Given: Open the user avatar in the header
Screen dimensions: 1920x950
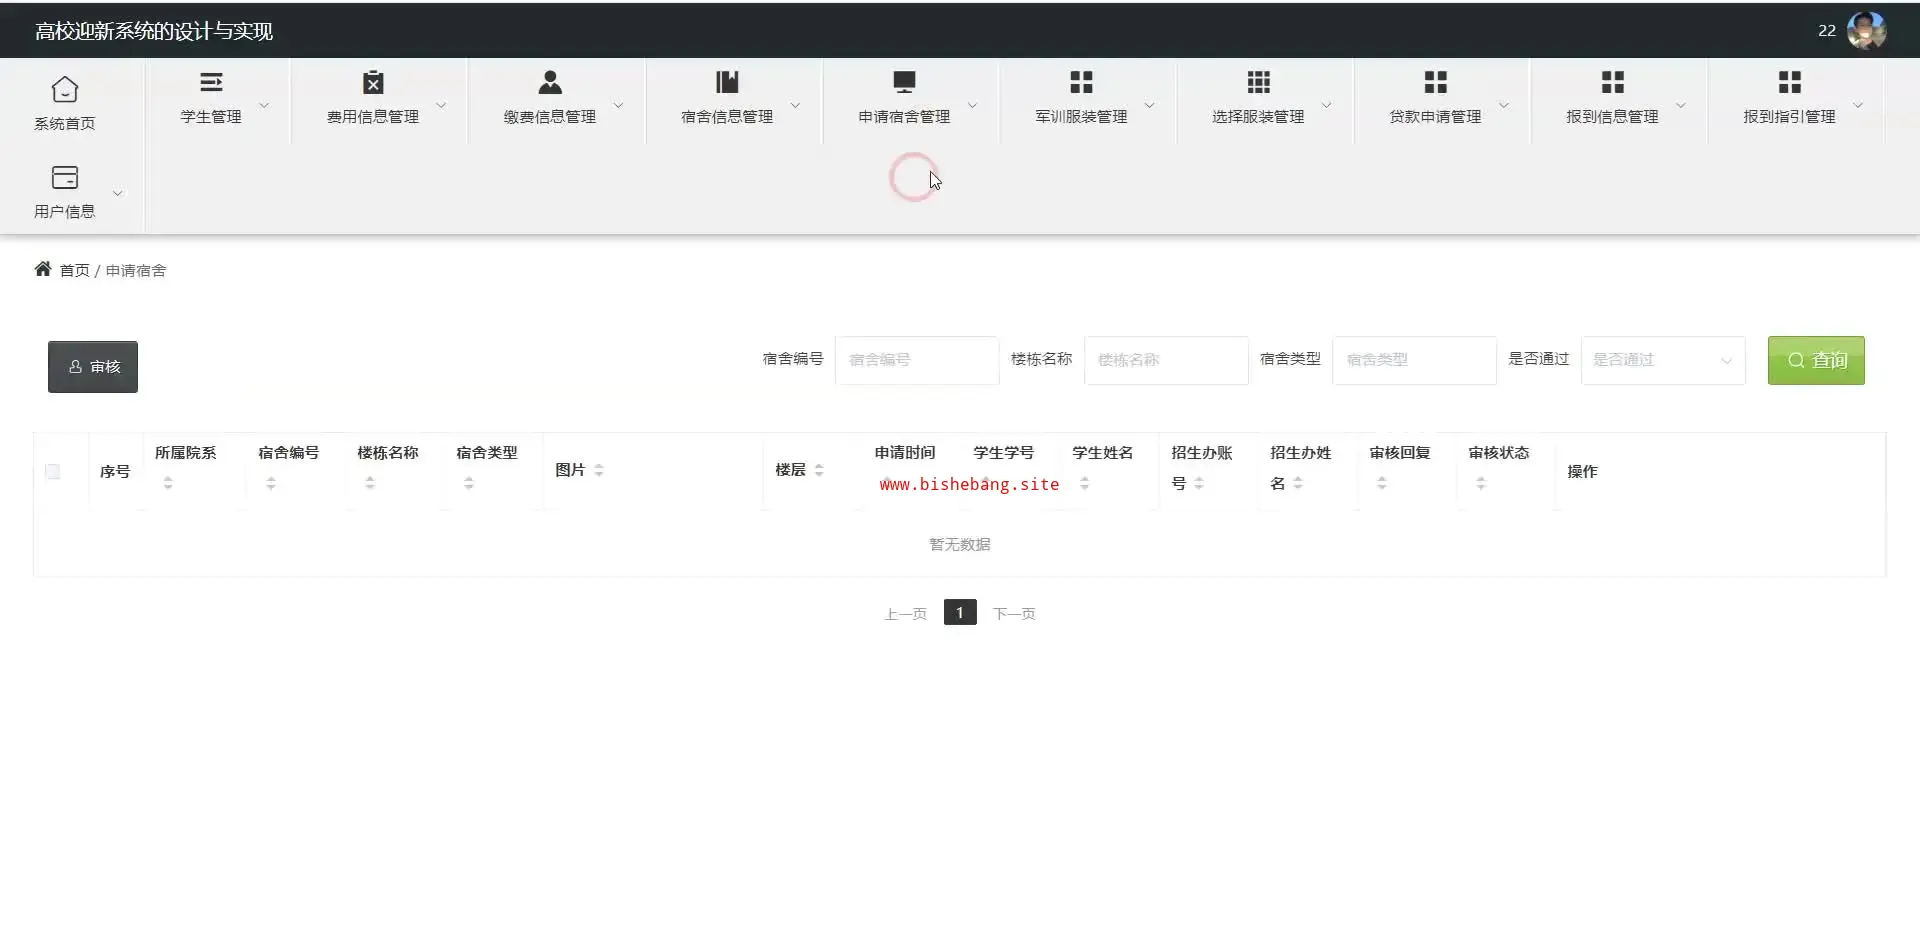Looking at the screenshot, I should coord(1866,31).
